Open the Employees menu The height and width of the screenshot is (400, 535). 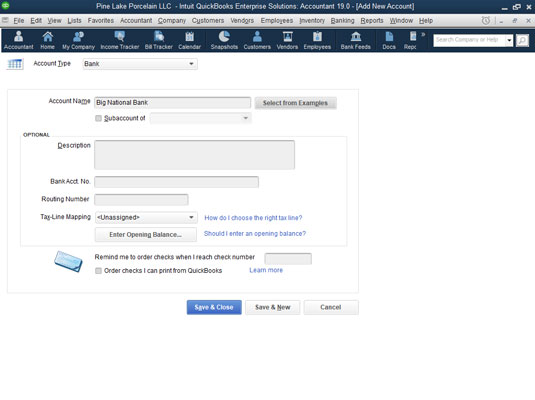(x=277, y=20)
